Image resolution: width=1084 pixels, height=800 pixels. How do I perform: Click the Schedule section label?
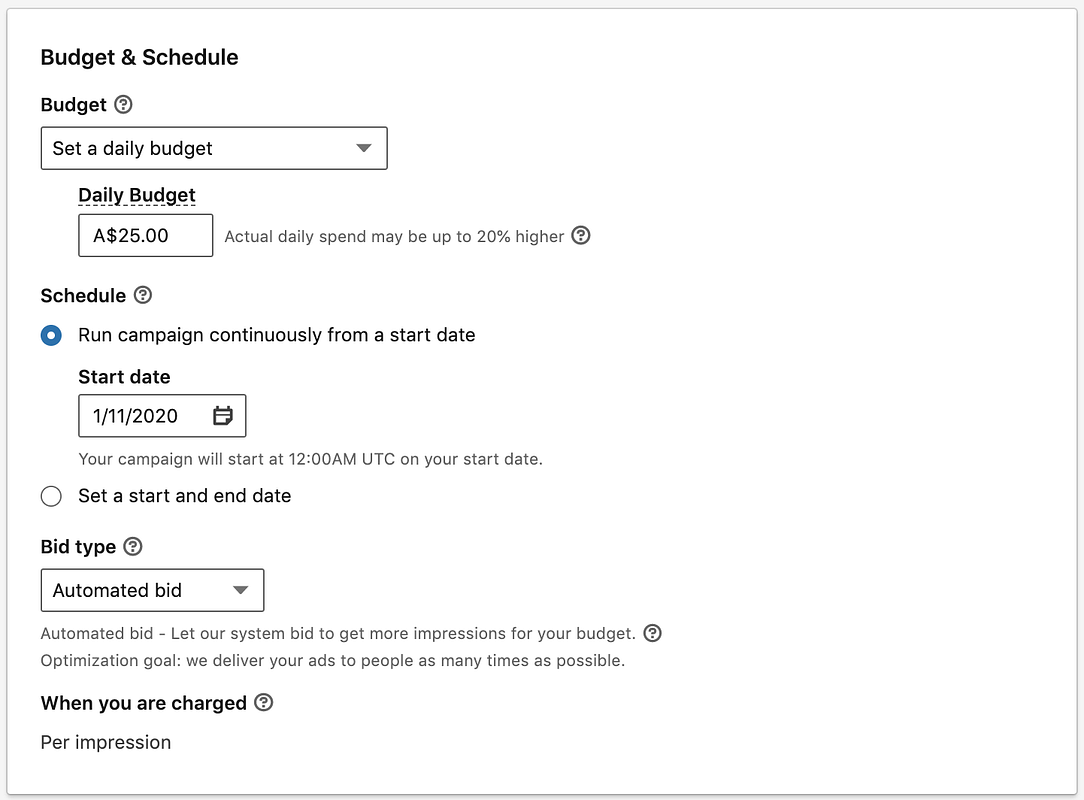(83, 296)
